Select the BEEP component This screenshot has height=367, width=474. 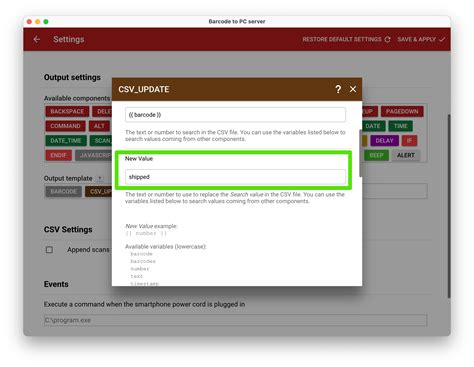pyautogui.click(x=376, y=155)
